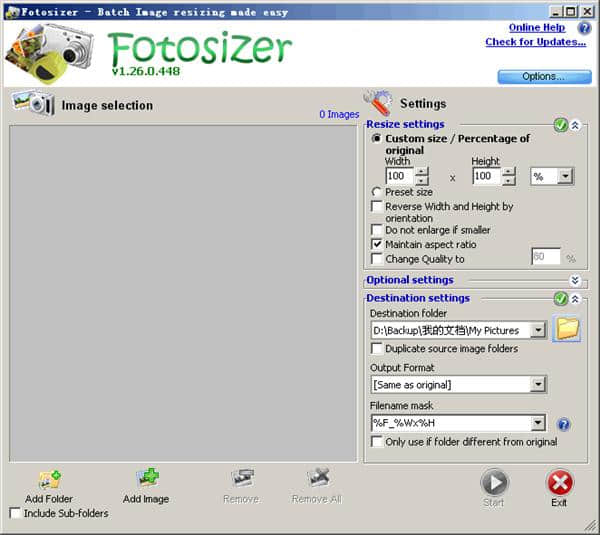This screenshot has height=535, width=600.
Task: Decrease the Width value
Action: tap(422, 180)
